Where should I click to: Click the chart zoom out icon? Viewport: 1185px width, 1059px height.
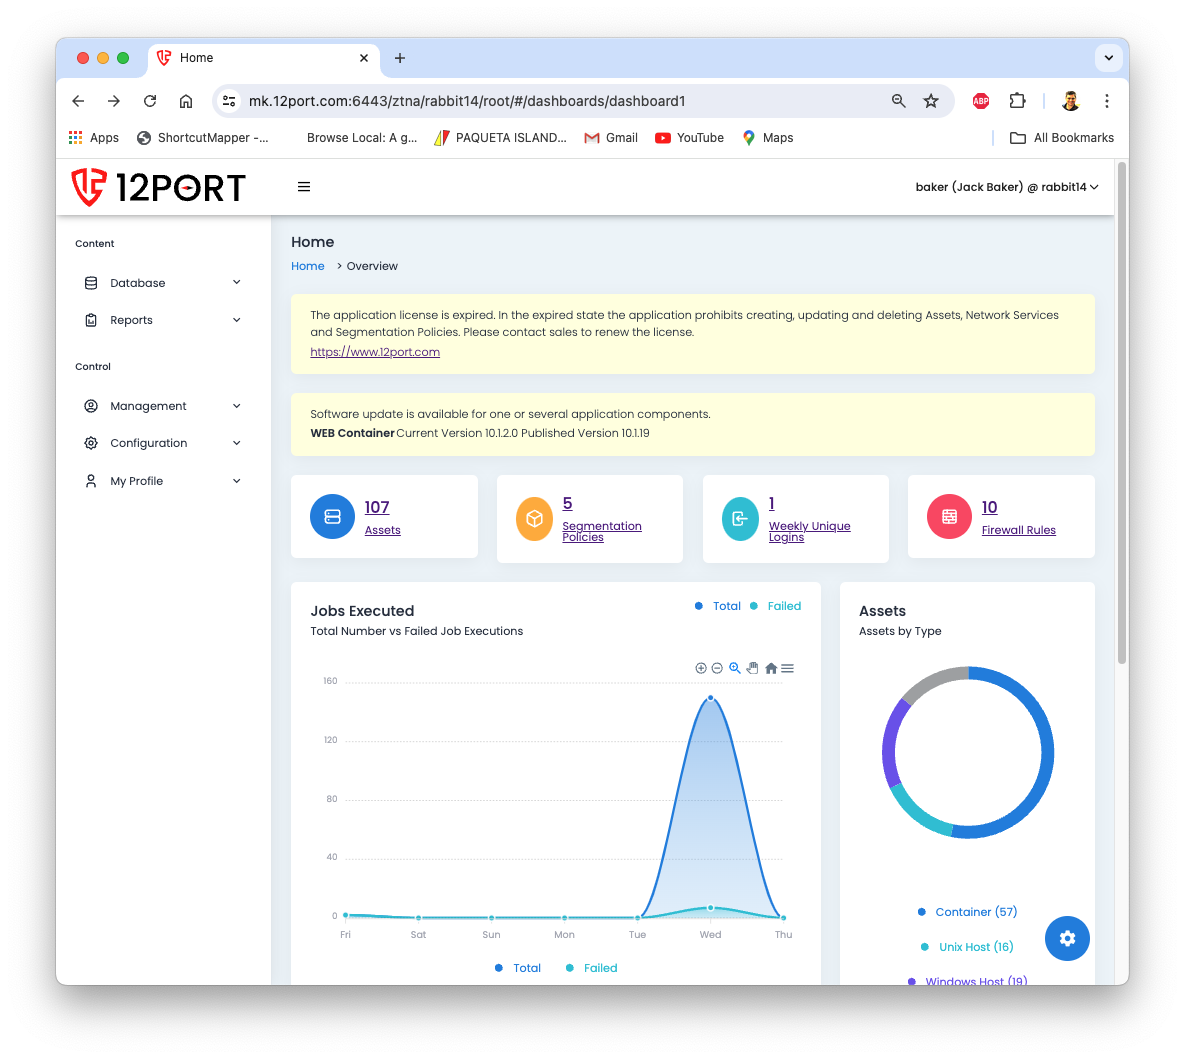717,668
